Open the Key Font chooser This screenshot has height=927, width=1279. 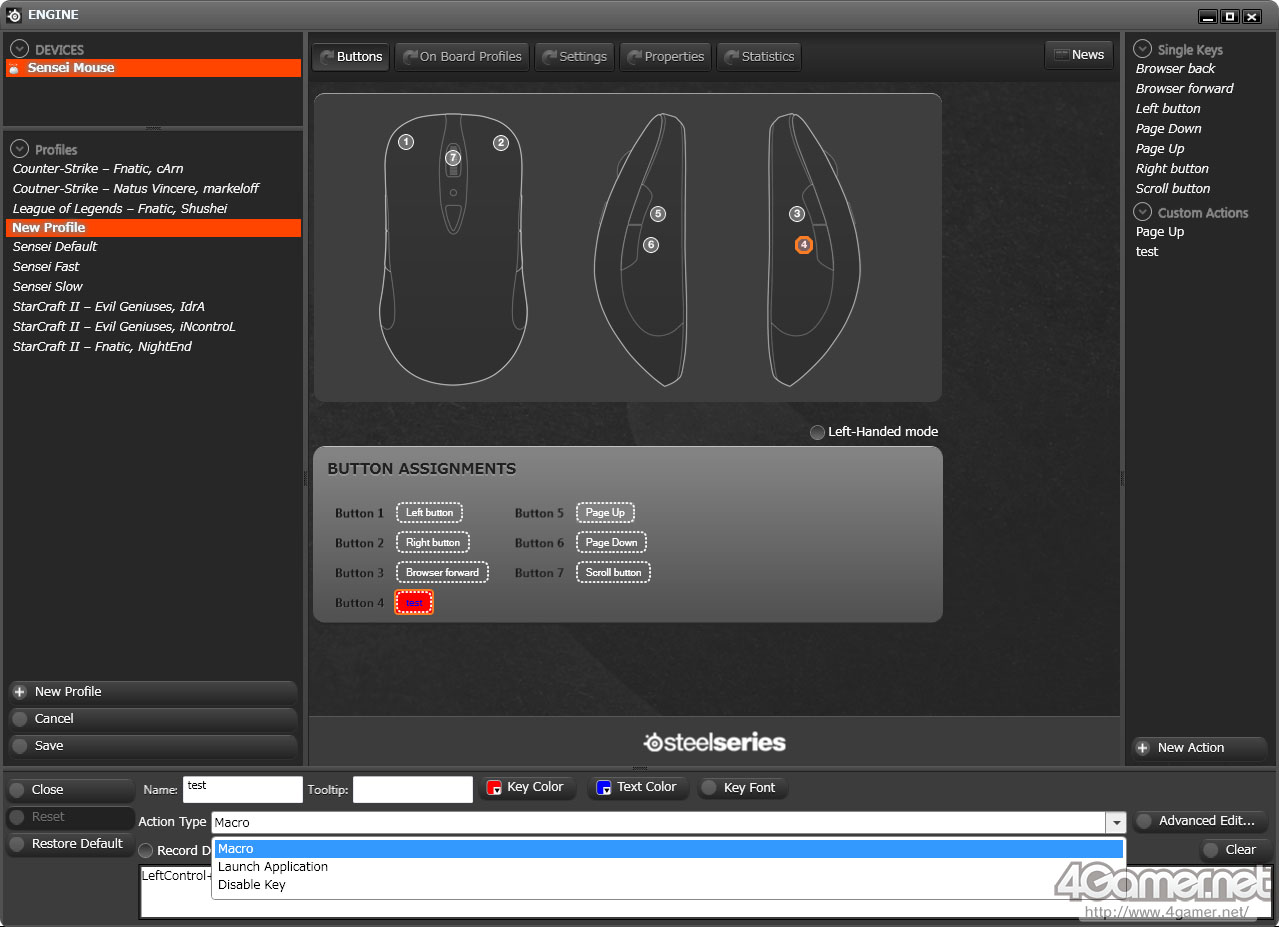click(x=743, y=788)
